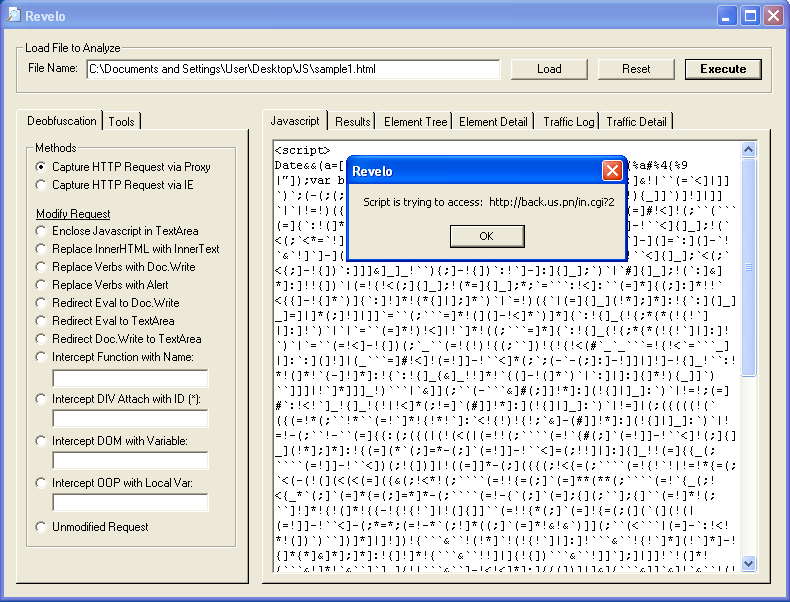Click the File Name input field
The height and width of the screenshot is (602, 790).
292,69
